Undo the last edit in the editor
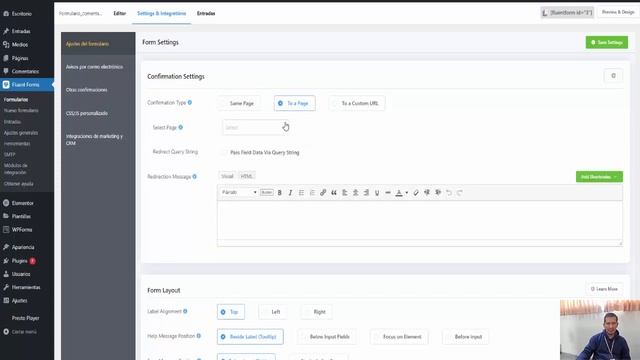640x360 pixels. pyautogui.click(x=449, y=193)
